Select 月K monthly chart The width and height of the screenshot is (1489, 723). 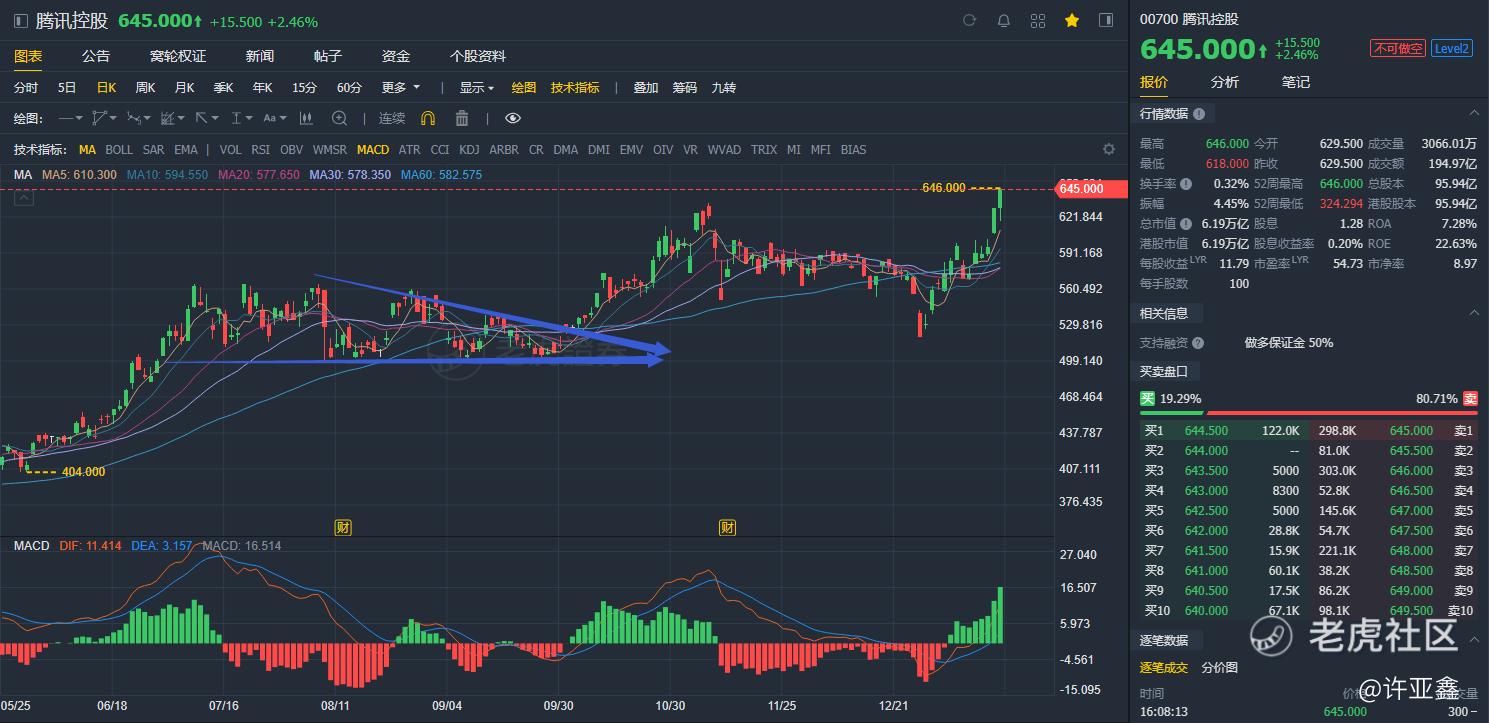tap(184, 88)
